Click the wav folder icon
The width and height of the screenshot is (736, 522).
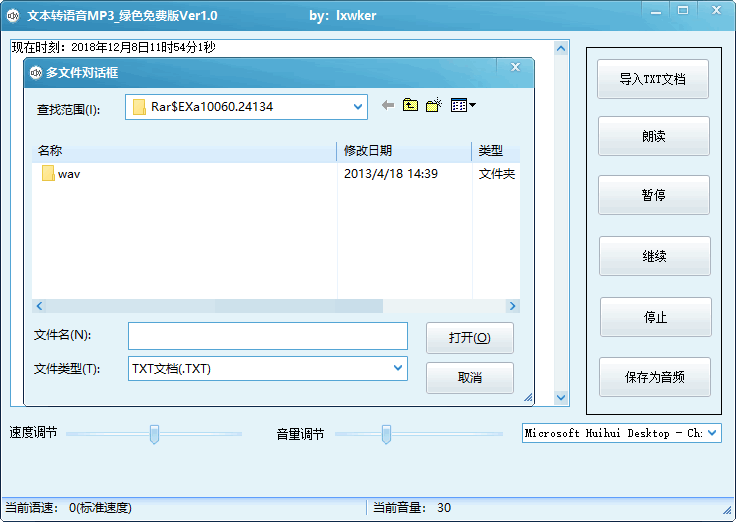(48, 173)
